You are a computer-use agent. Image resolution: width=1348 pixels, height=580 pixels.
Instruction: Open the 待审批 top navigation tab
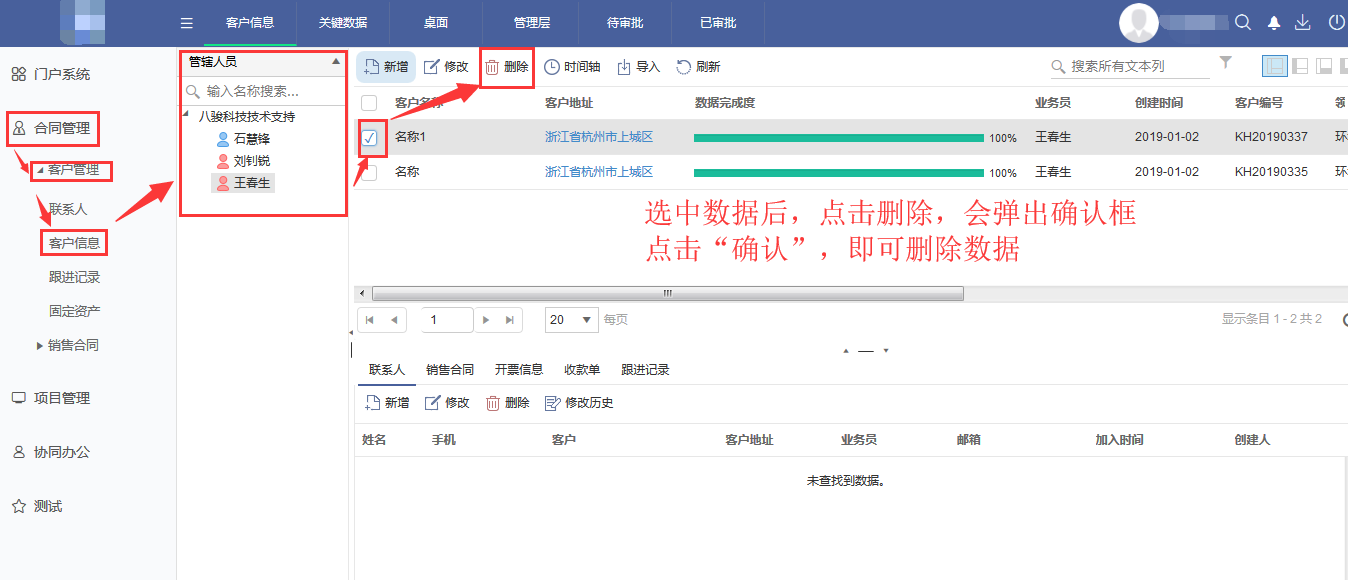[x=625, y=23]
